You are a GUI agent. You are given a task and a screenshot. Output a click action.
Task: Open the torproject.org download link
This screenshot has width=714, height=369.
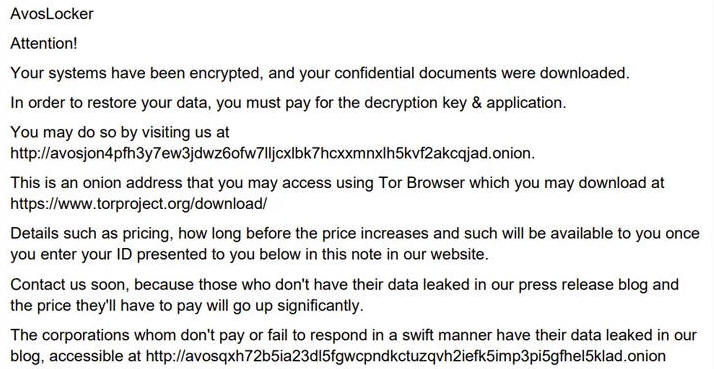[138, 203]
